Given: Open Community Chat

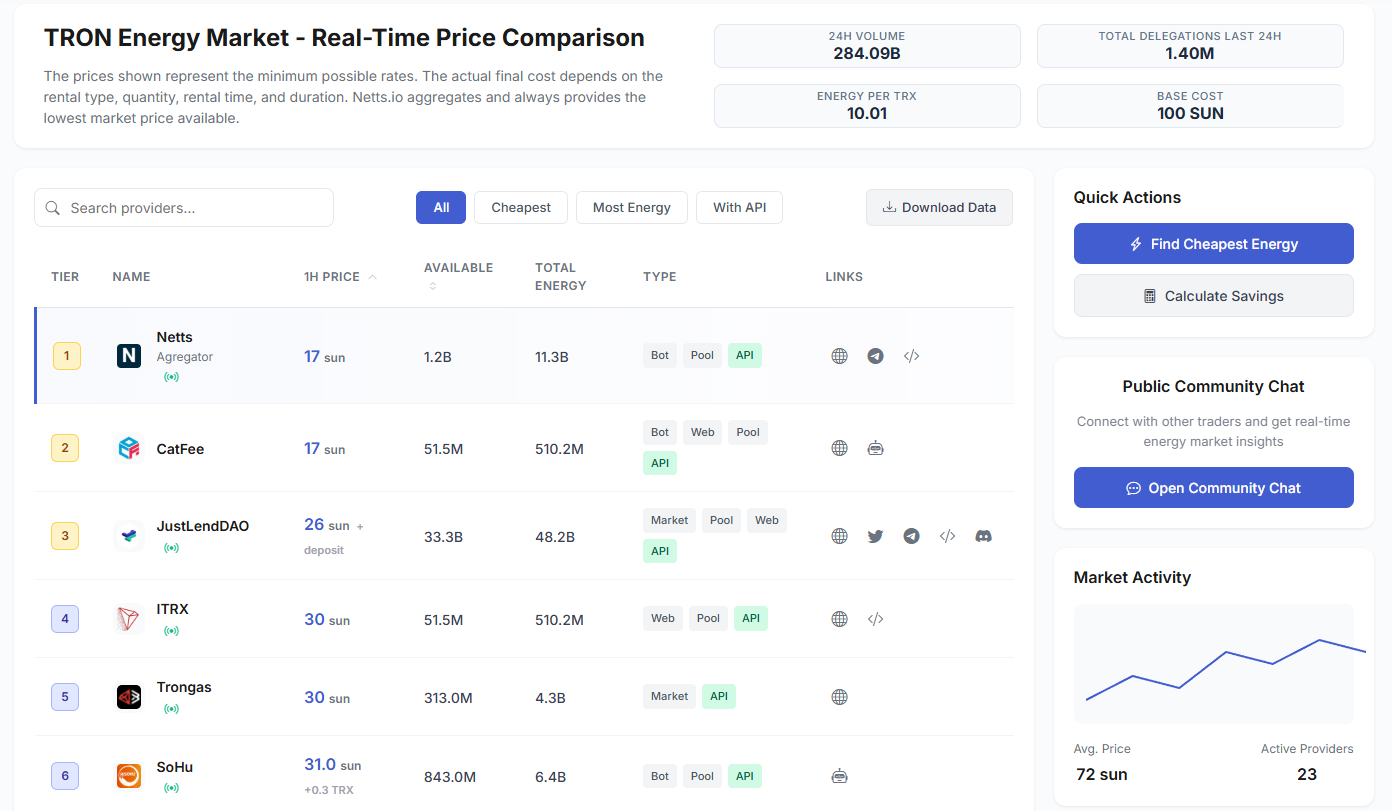Looking at the screenshot, I should point(1213,488).
